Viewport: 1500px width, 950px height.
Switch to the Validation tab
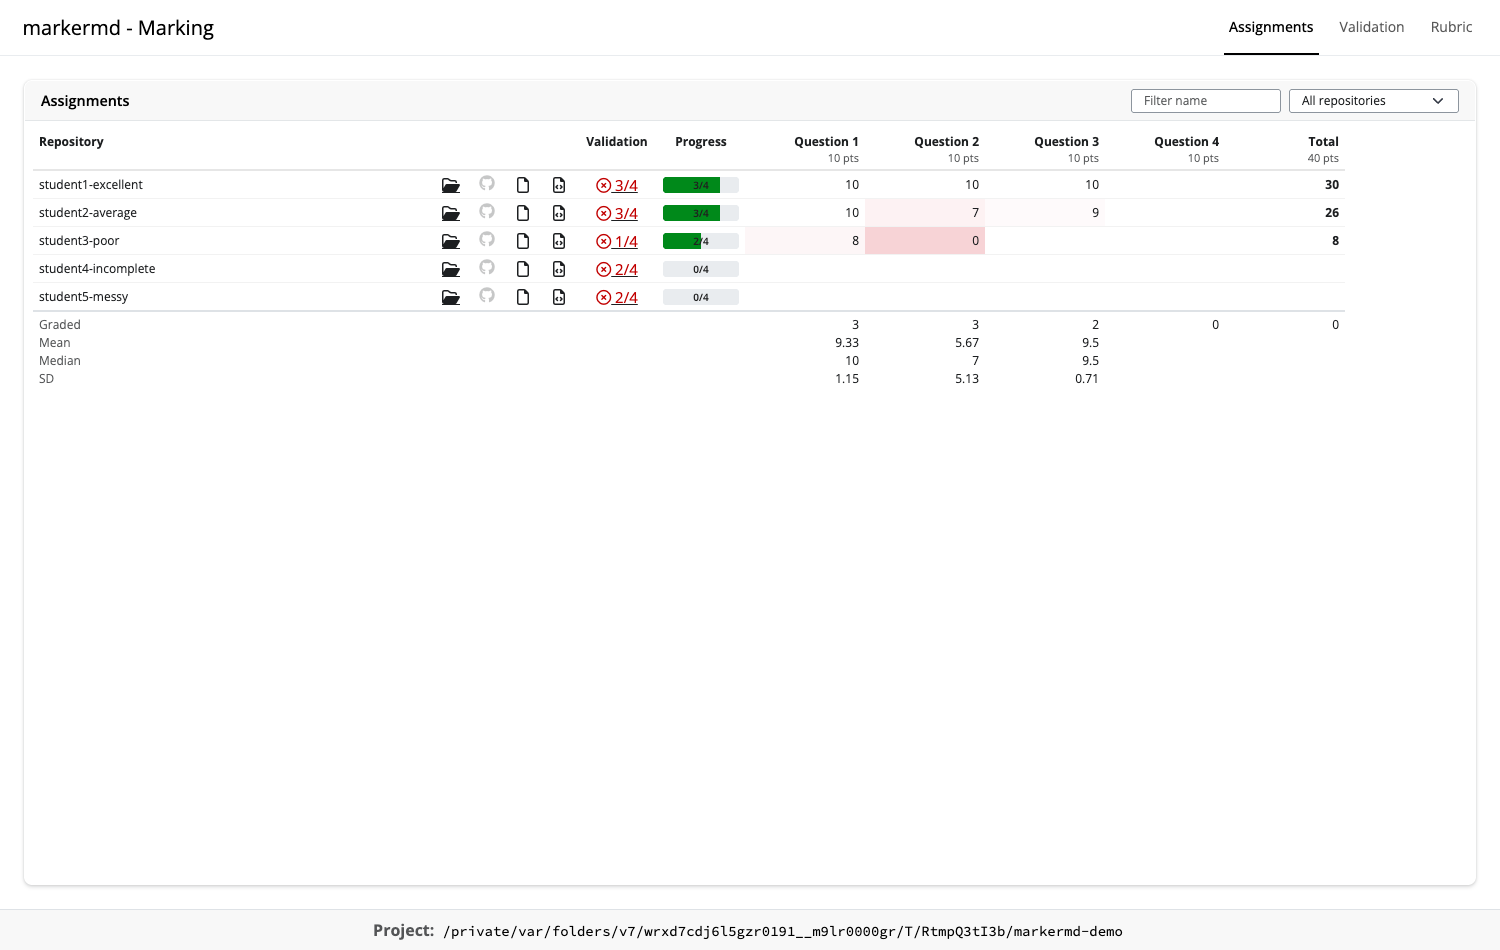[x=1372, y=27]
